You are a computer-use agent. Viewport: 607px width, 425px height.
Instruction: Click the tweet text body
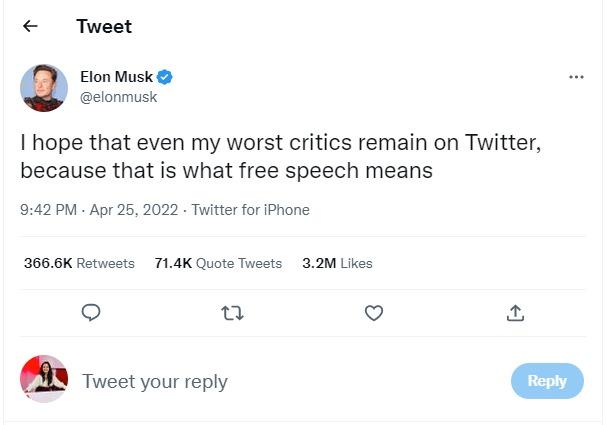tap(280, 157)
